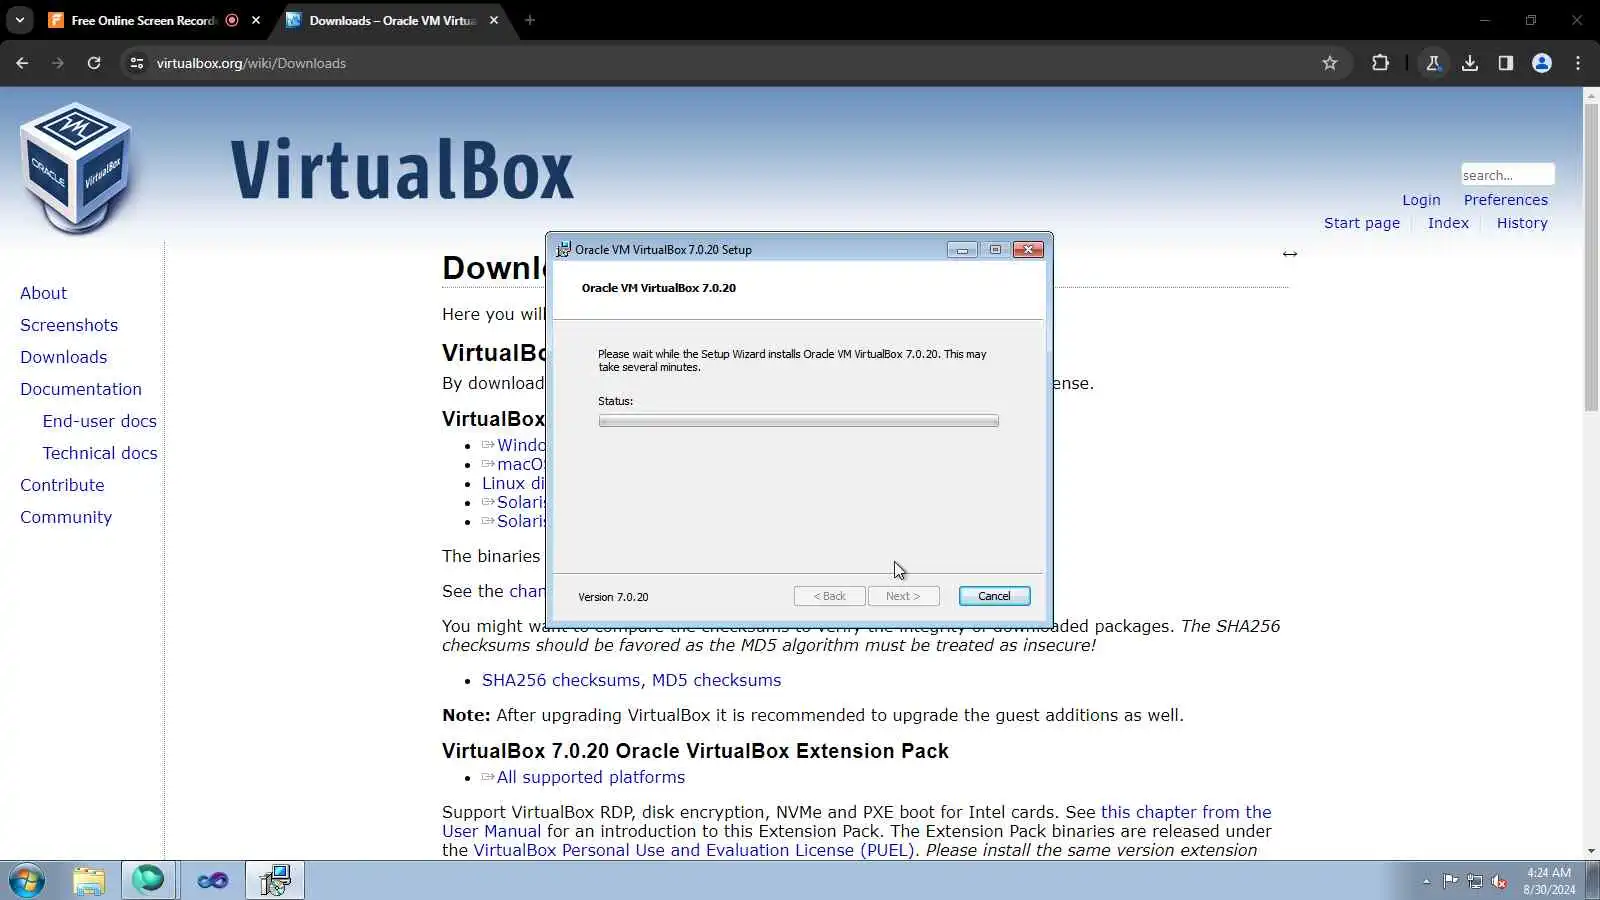Close the VirtualBox Setup dialog
1600x900 pixels.
[1028, 250]
